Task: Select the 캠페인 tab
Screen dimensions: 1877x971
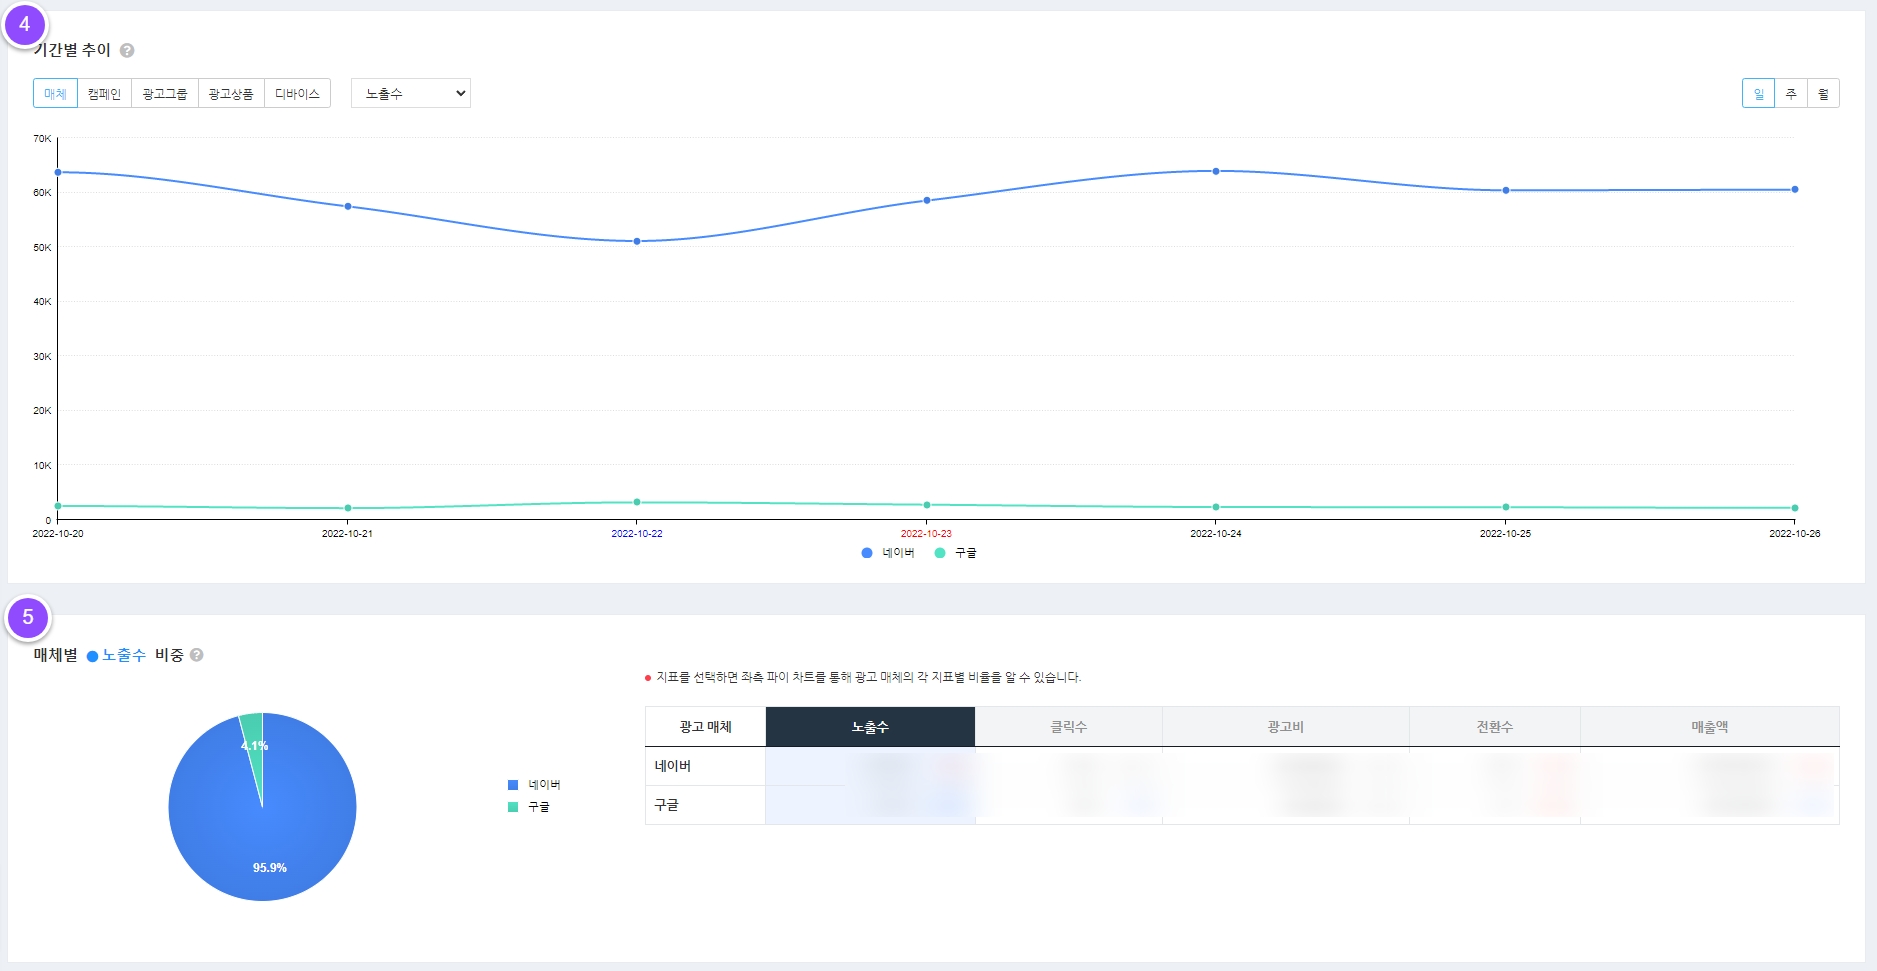Action: (x=104, y=94)
